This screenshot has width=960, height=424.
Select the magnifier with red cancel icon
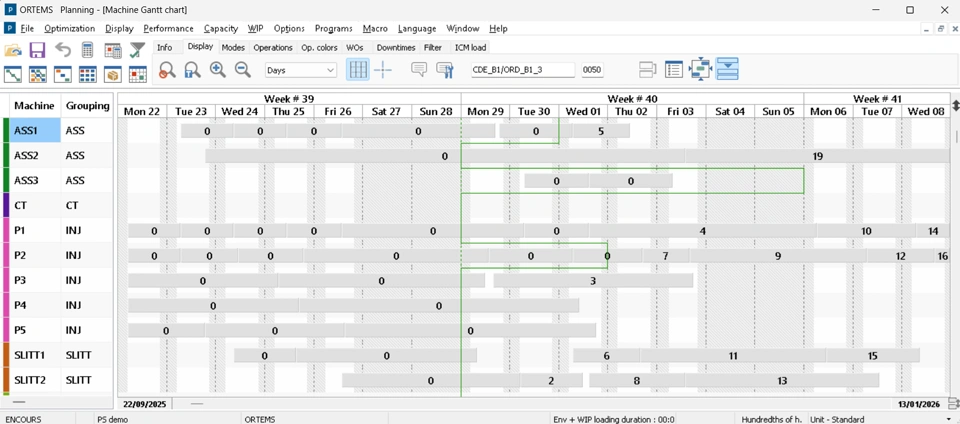click(167, 70)
